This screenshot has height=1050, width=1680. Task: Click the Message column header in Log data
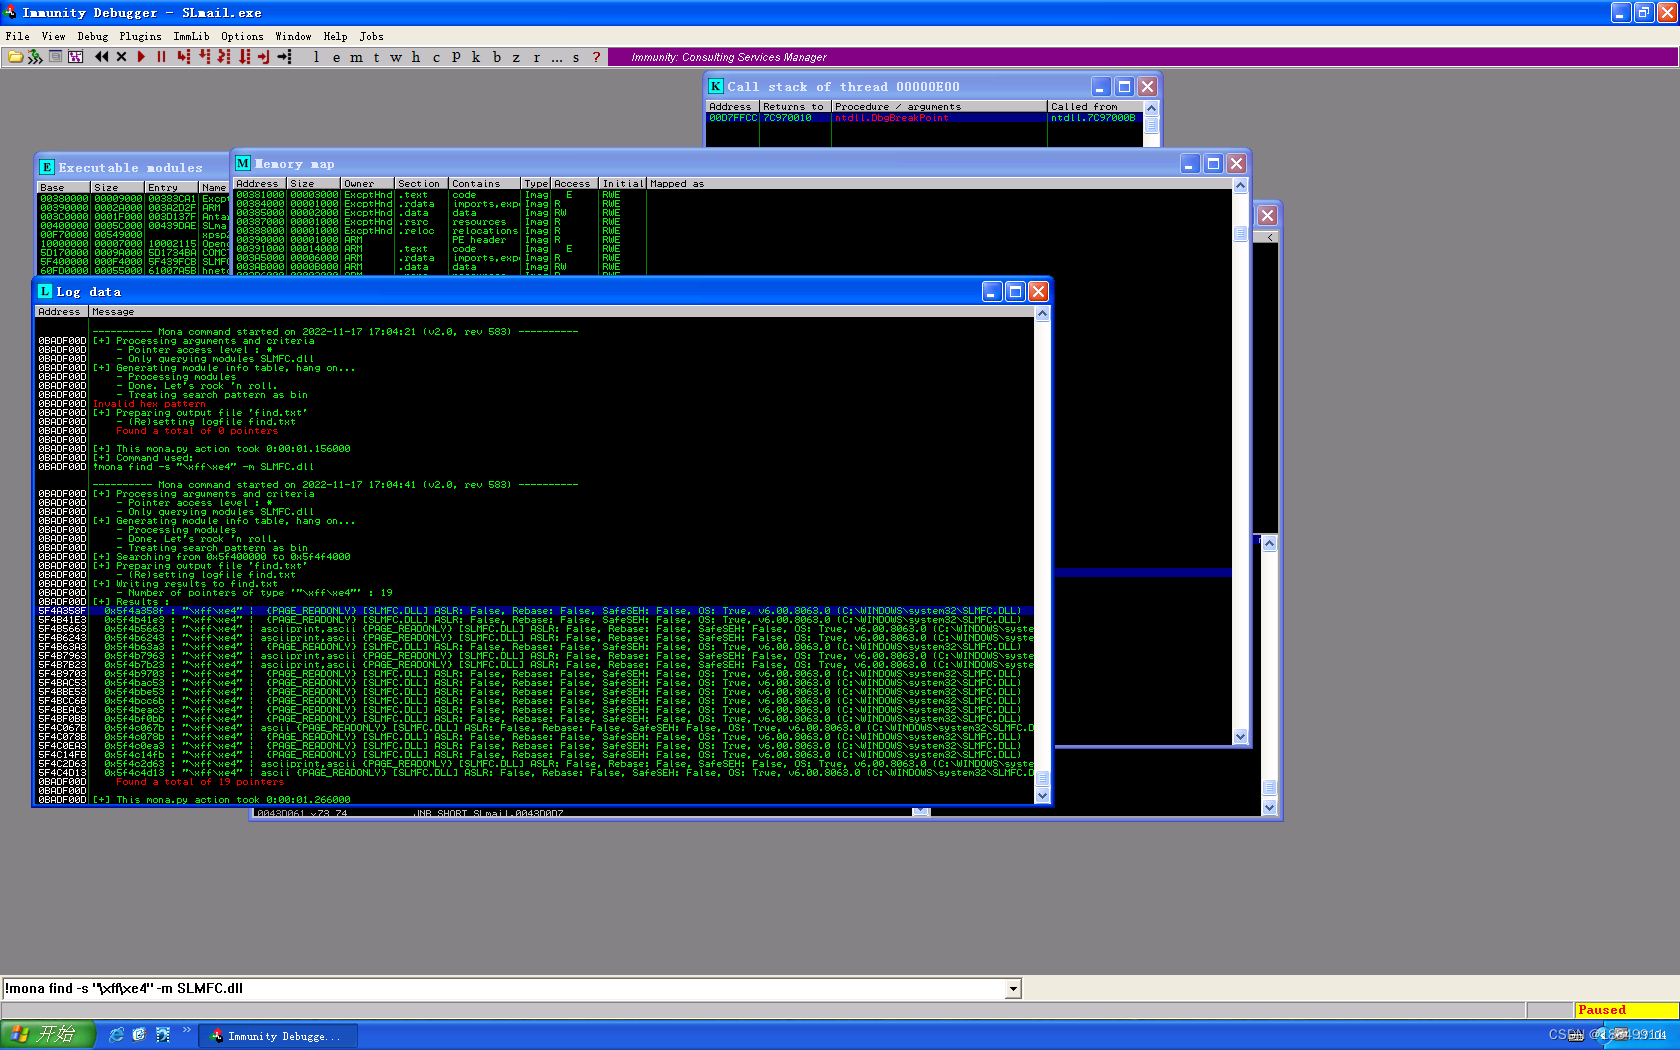pos(561,312)
